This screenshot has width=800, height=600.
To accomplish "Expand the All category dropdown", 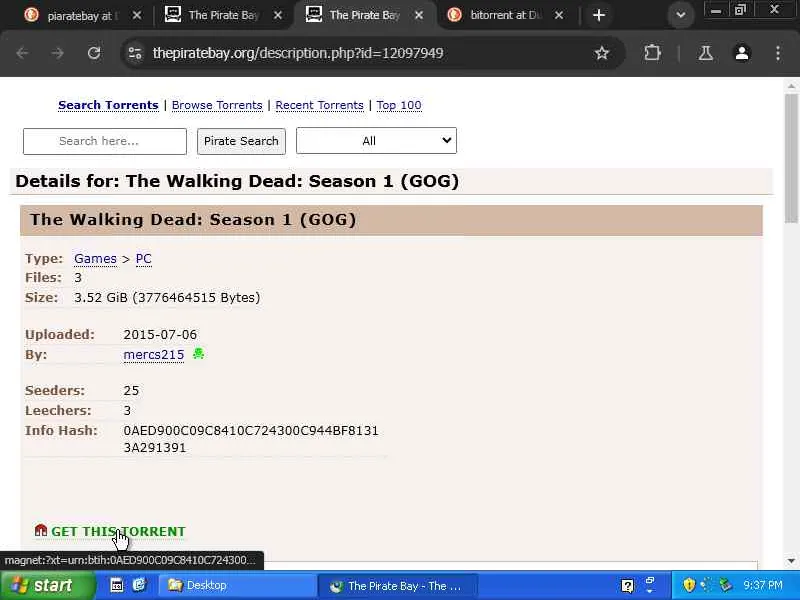I will 376,140.
